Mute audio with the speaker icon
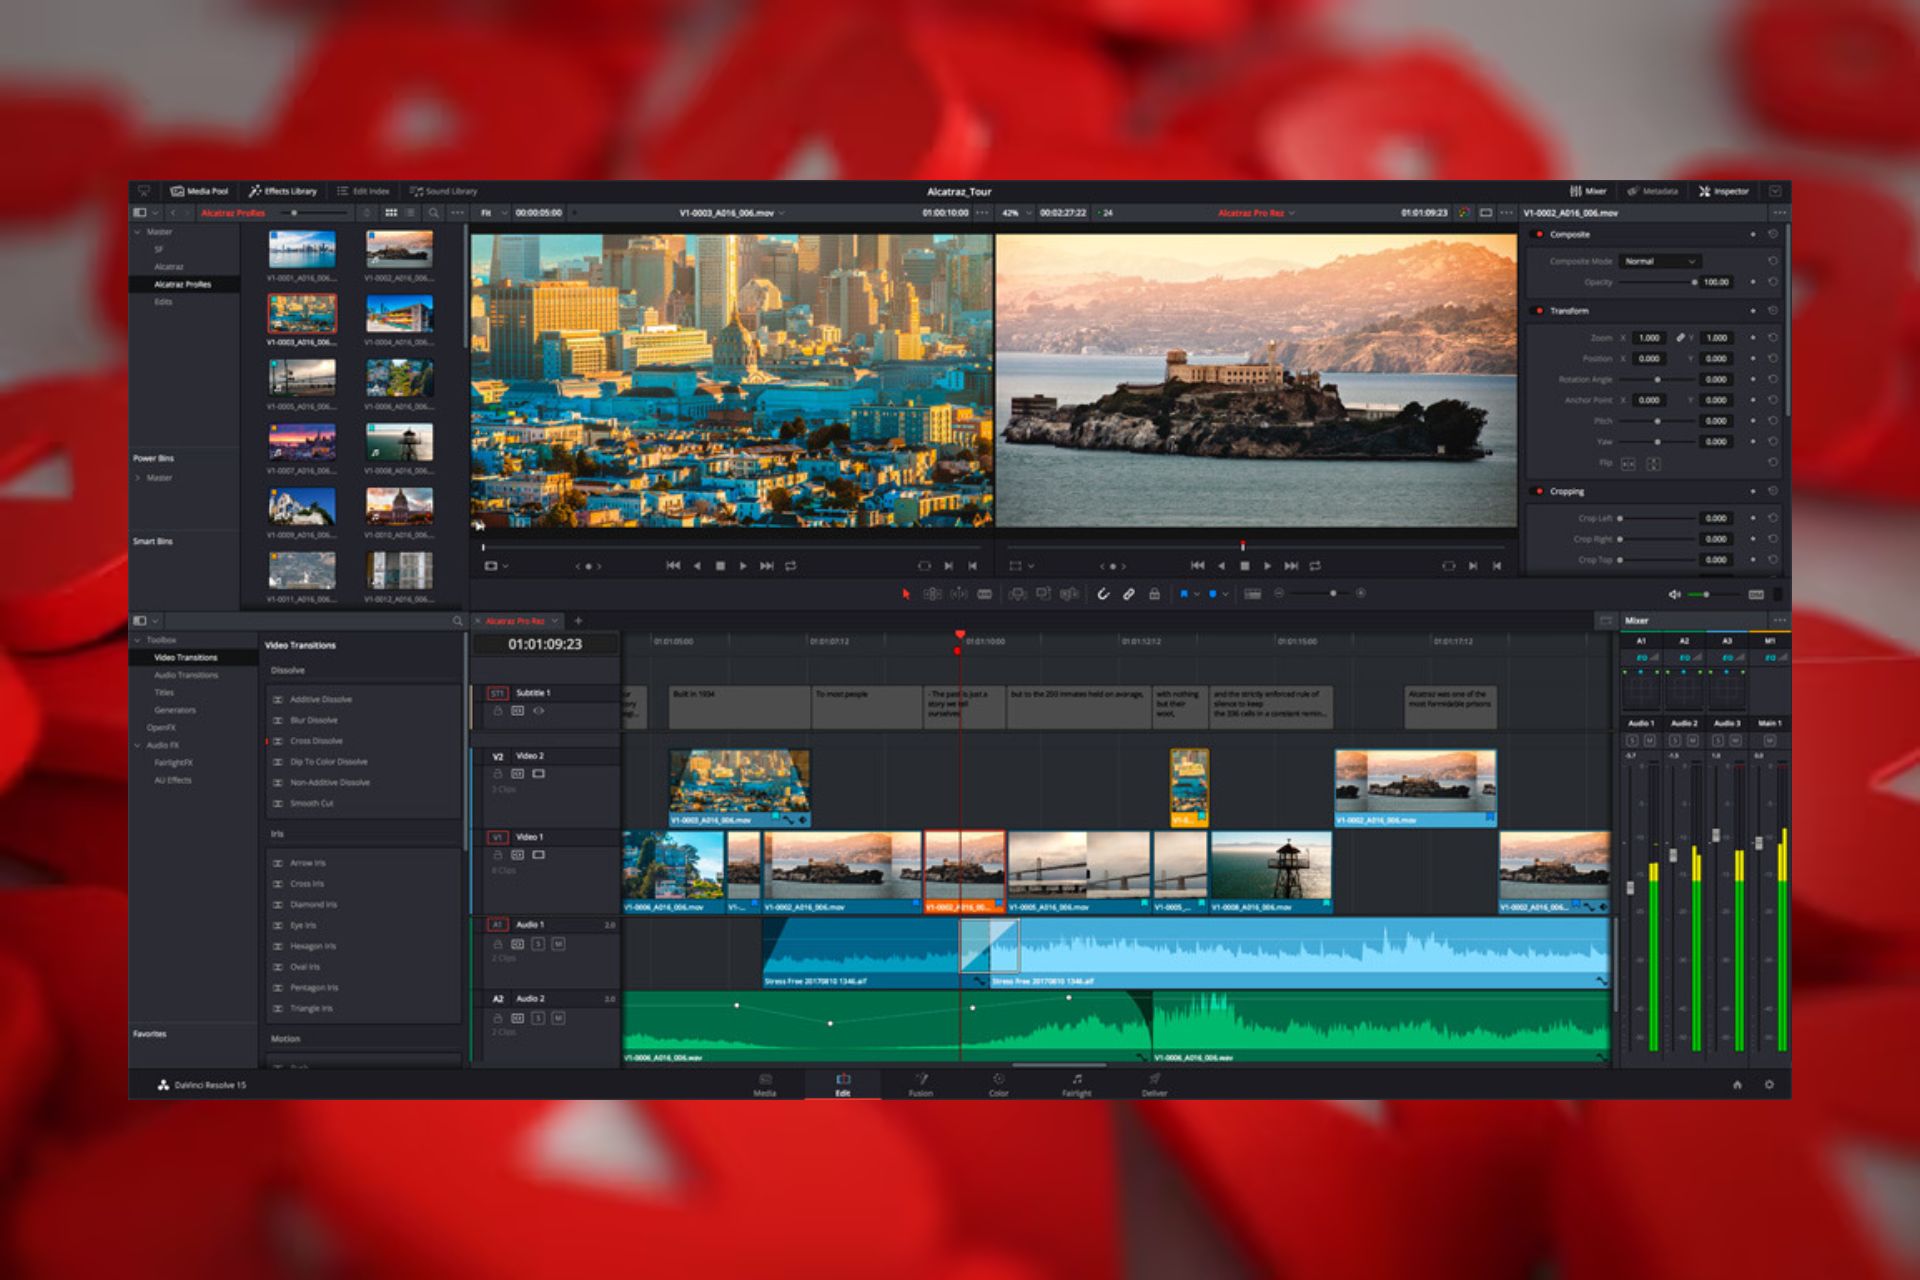1920x1280 pixels. click(x=1674, y=595)
